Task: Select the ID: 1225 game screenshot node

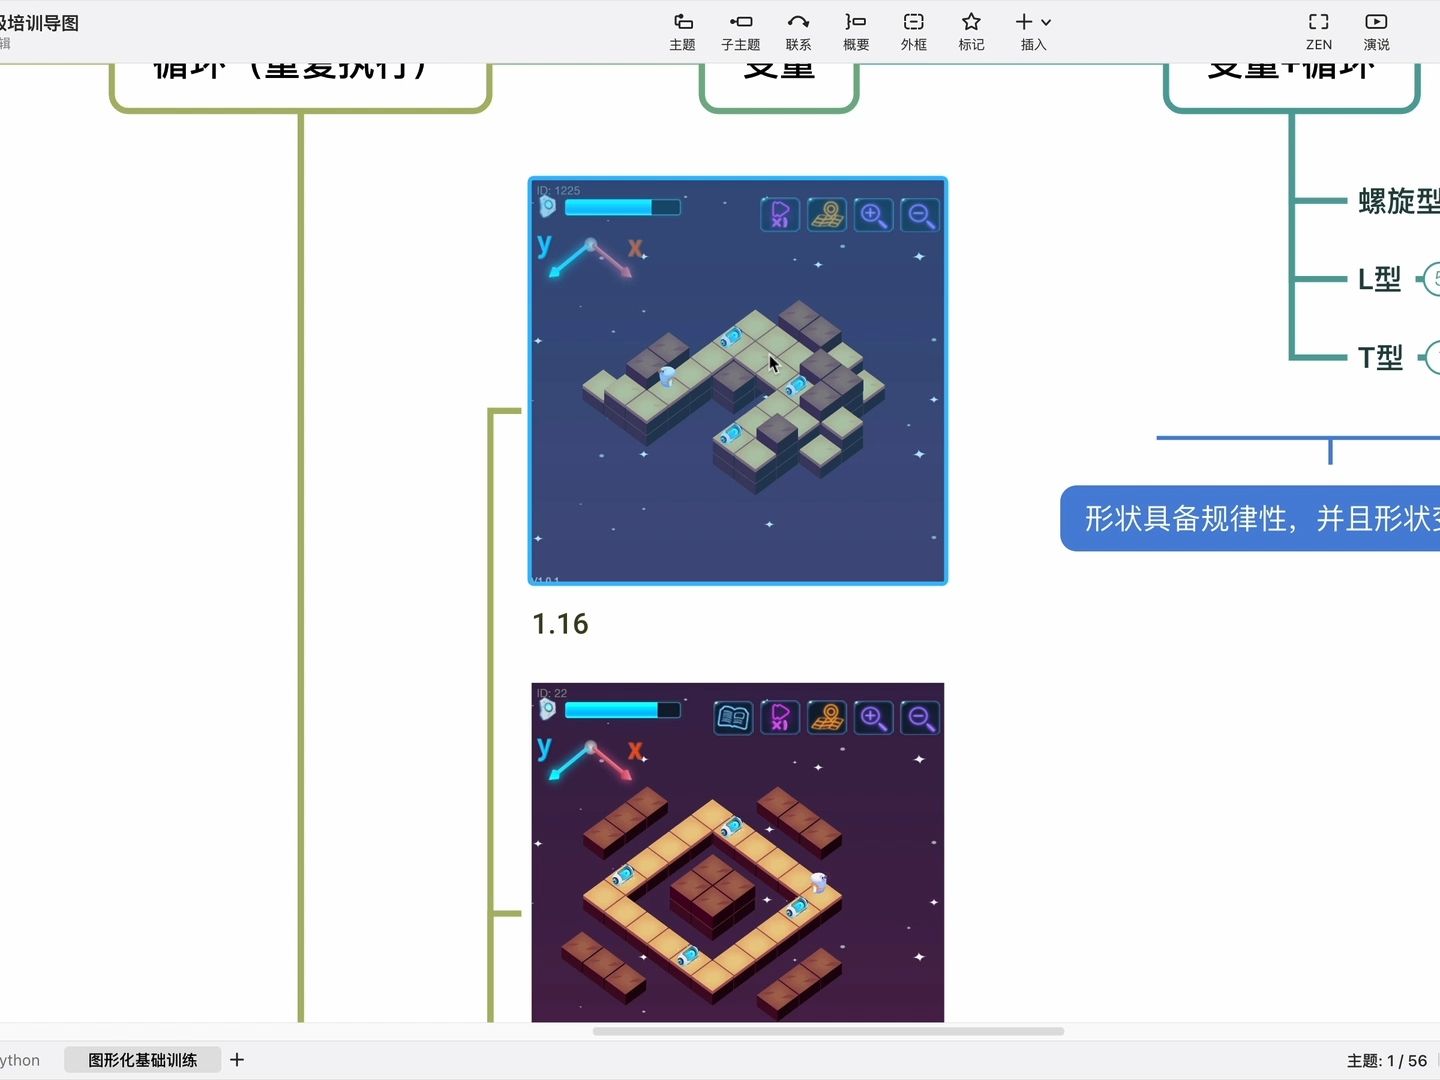Action: point(737,380)
